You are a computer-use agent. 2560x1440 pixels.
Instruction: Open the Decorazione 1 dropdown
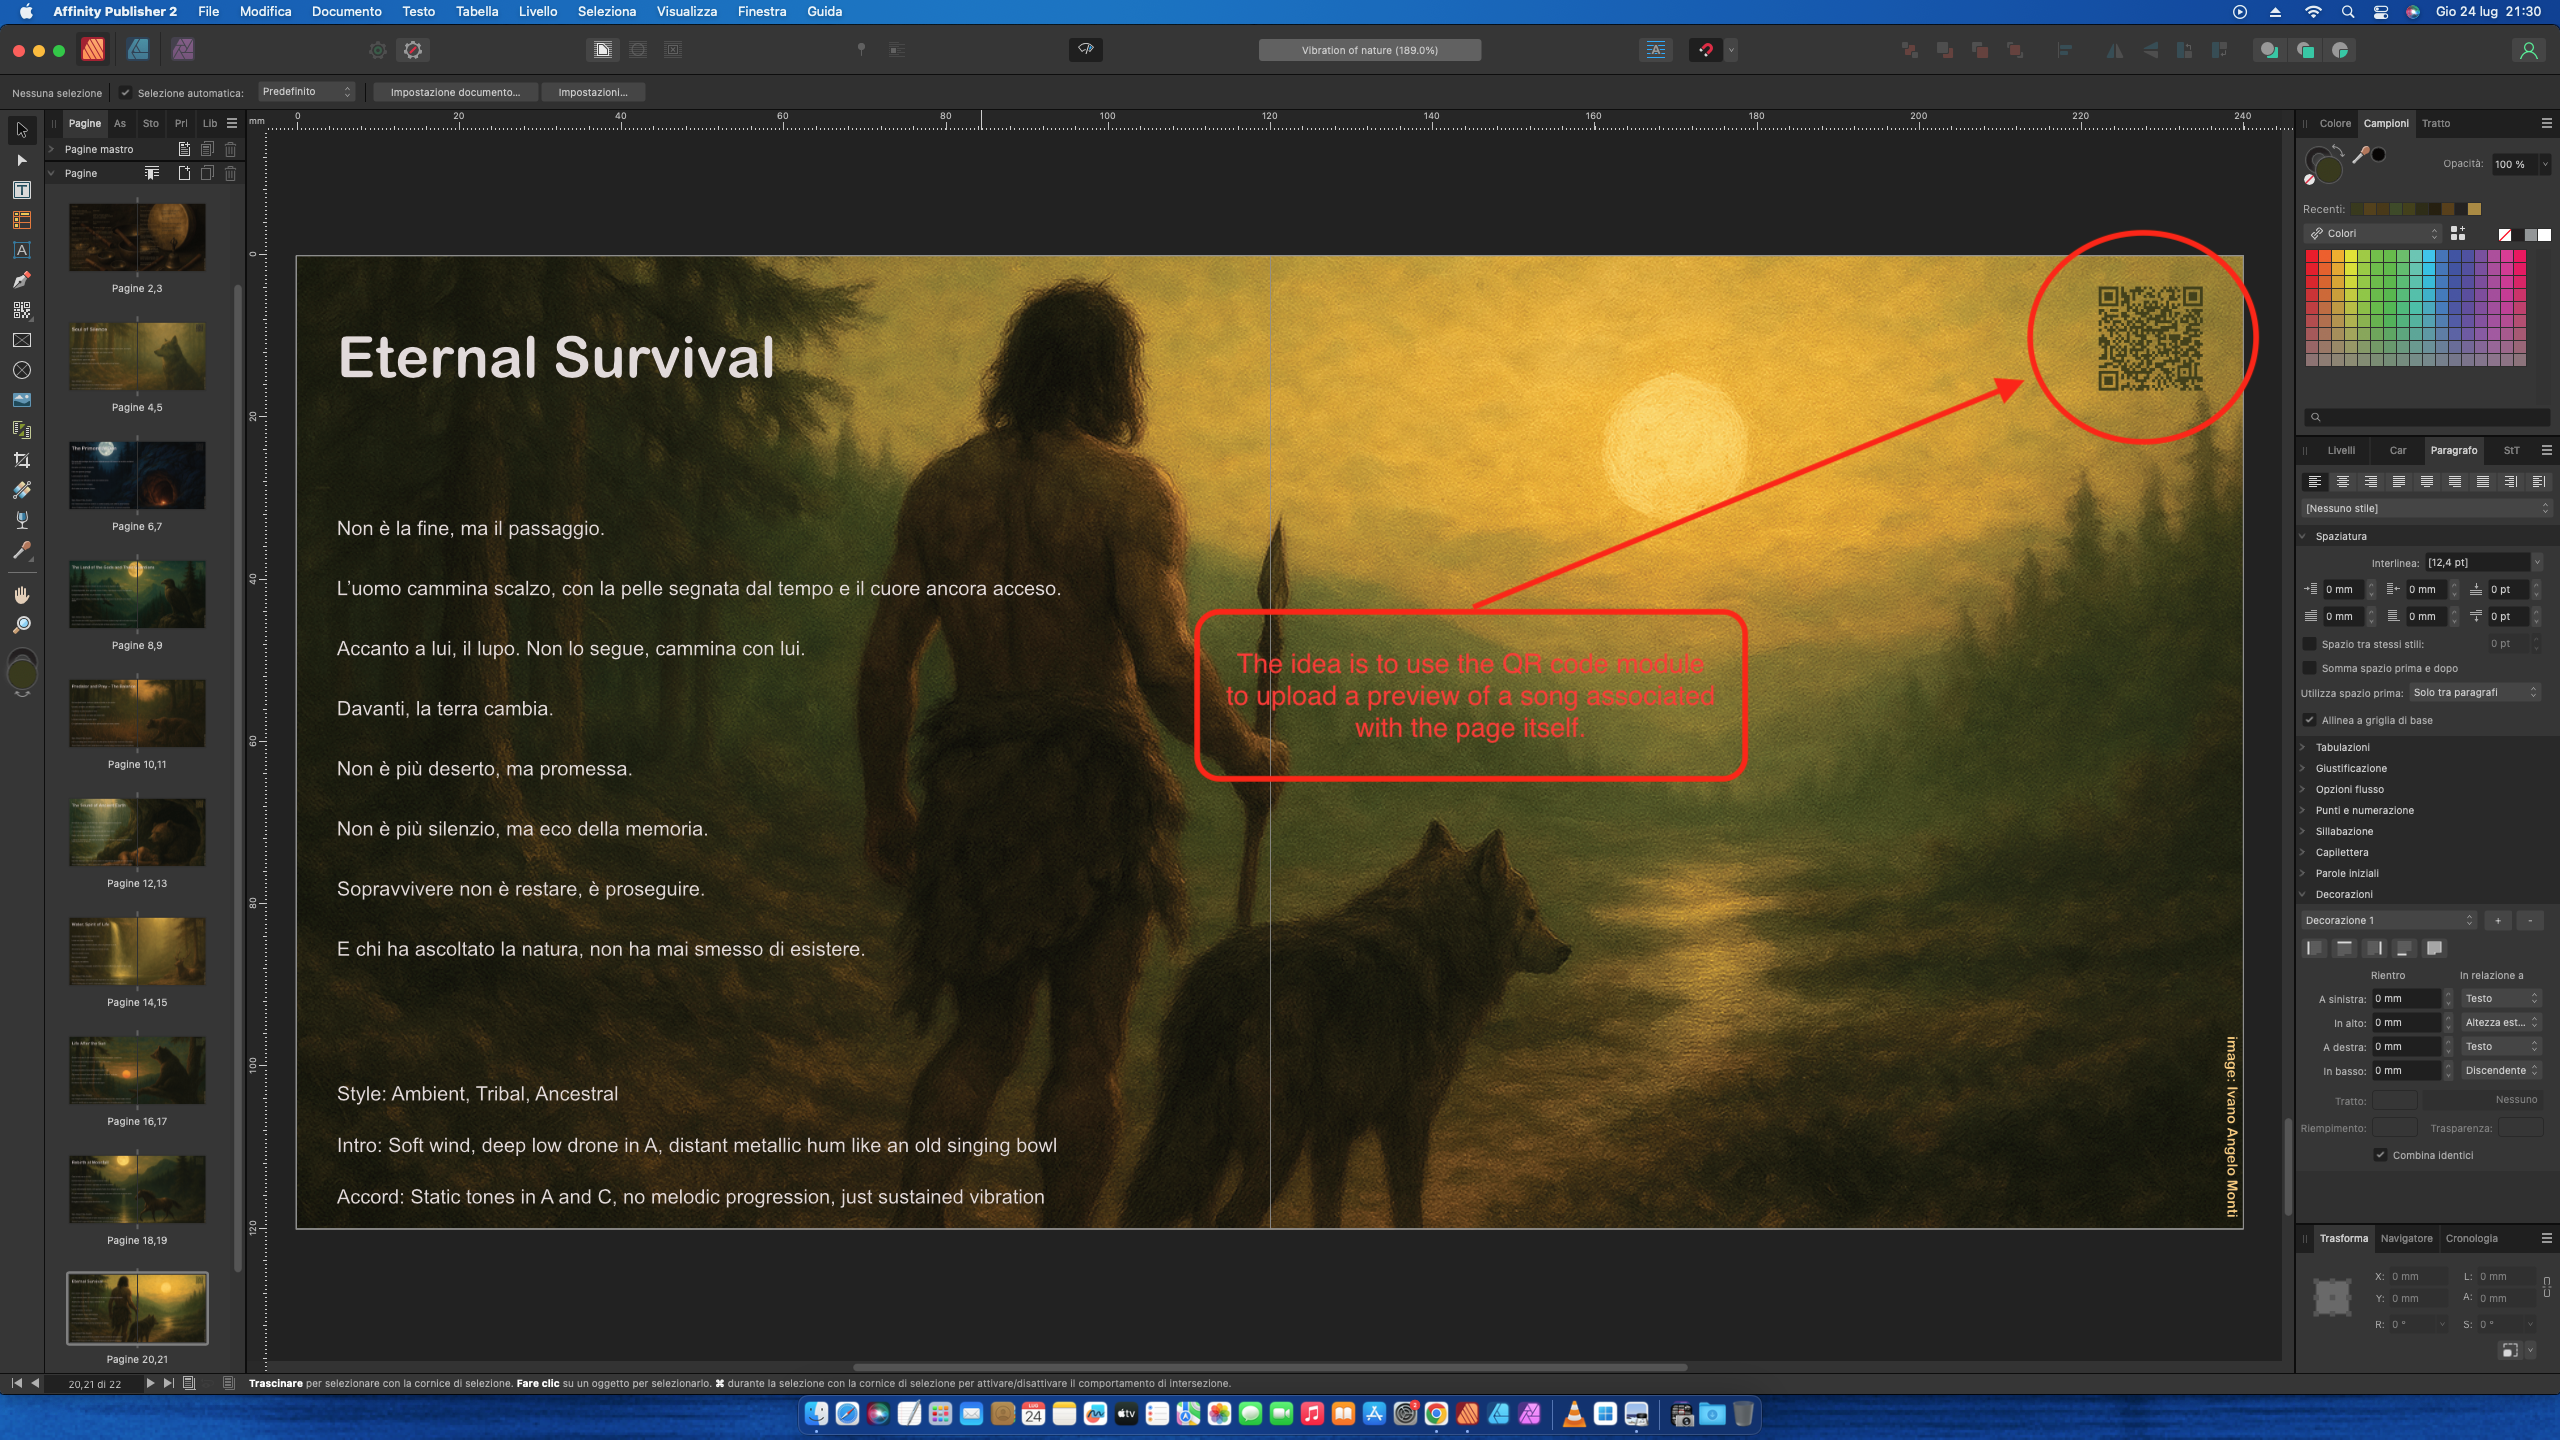coord(2389,920)
